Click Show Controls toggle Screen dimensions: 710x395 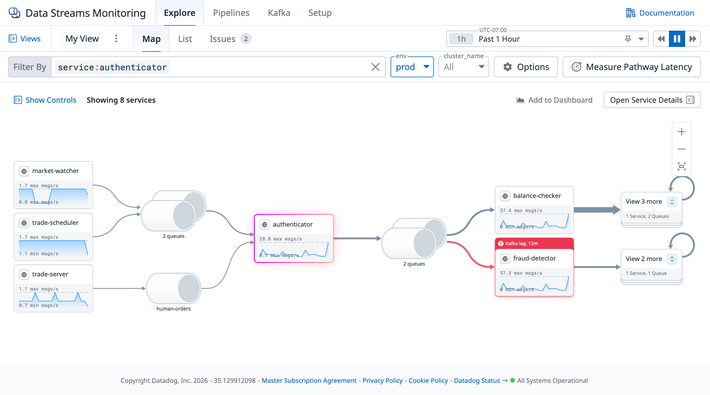click(x=45, y=100)
